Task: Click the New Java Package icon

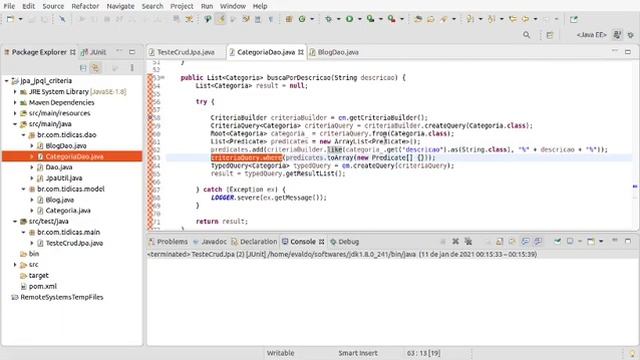Action: coord(289,19)
